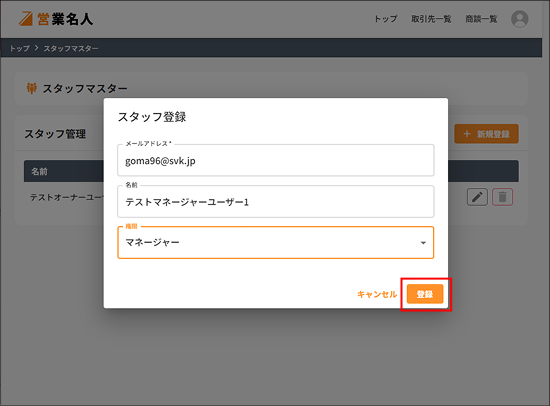Focus the メールアドレス input field

(x=276, y=160)
